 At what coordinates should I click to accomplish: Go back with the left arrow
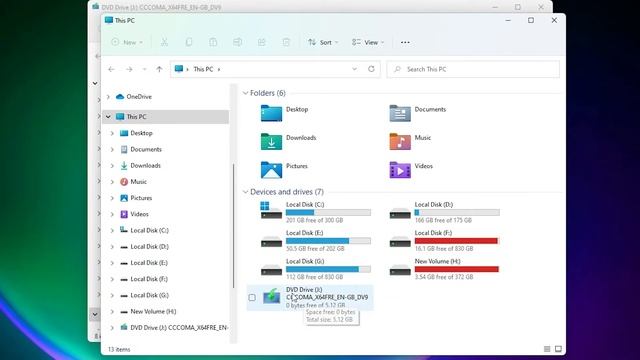click(x=111, y=69)
